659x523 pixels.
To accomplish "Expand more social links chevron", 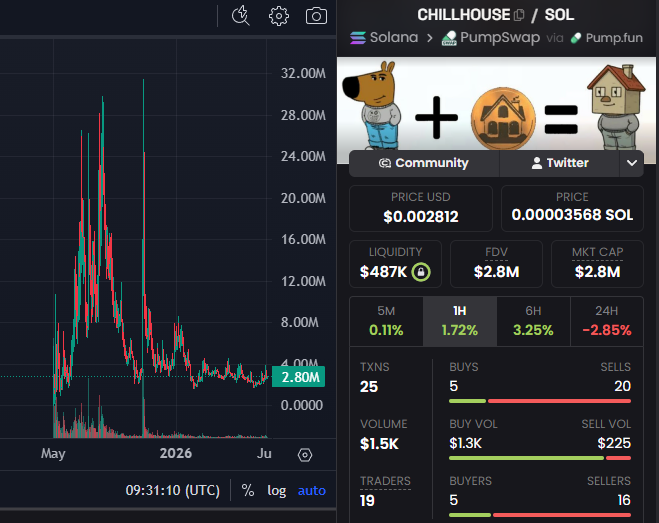I will click(x=632, y=163).
